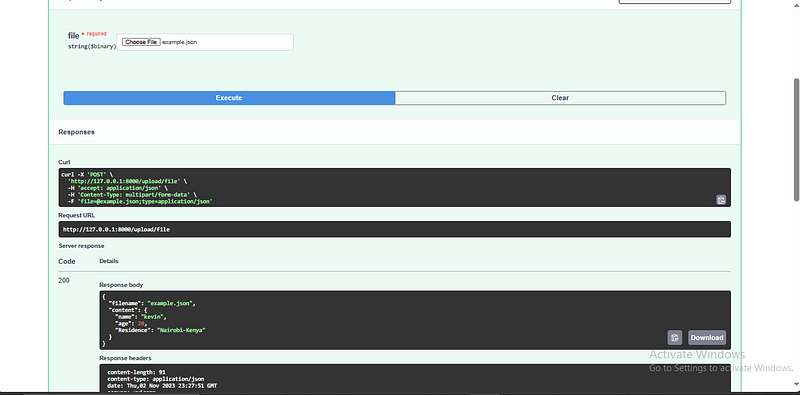Screen dimensions: 800x395
Task: Click the Clear button
Action: (560, 98)
